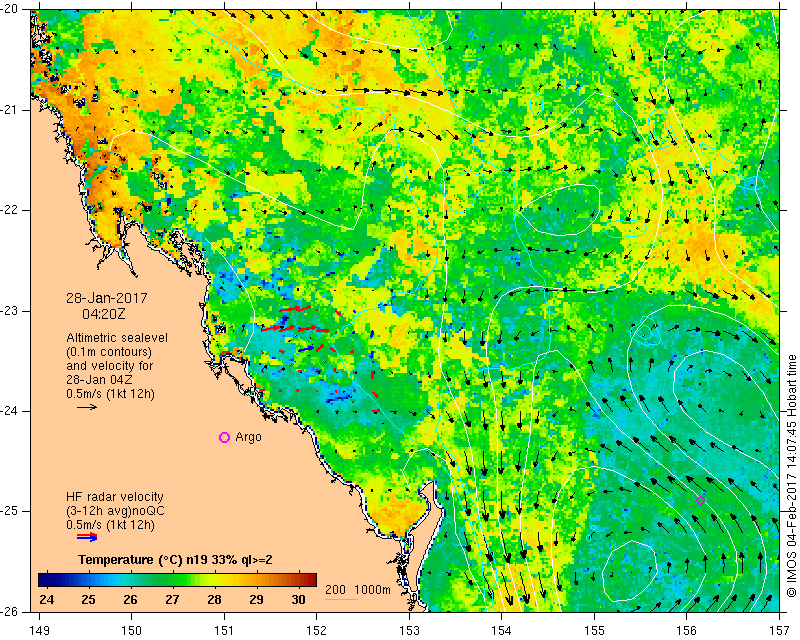800x640 pixels.
Task: Click the longitude axis label '150'
Action: coord(132,631)
